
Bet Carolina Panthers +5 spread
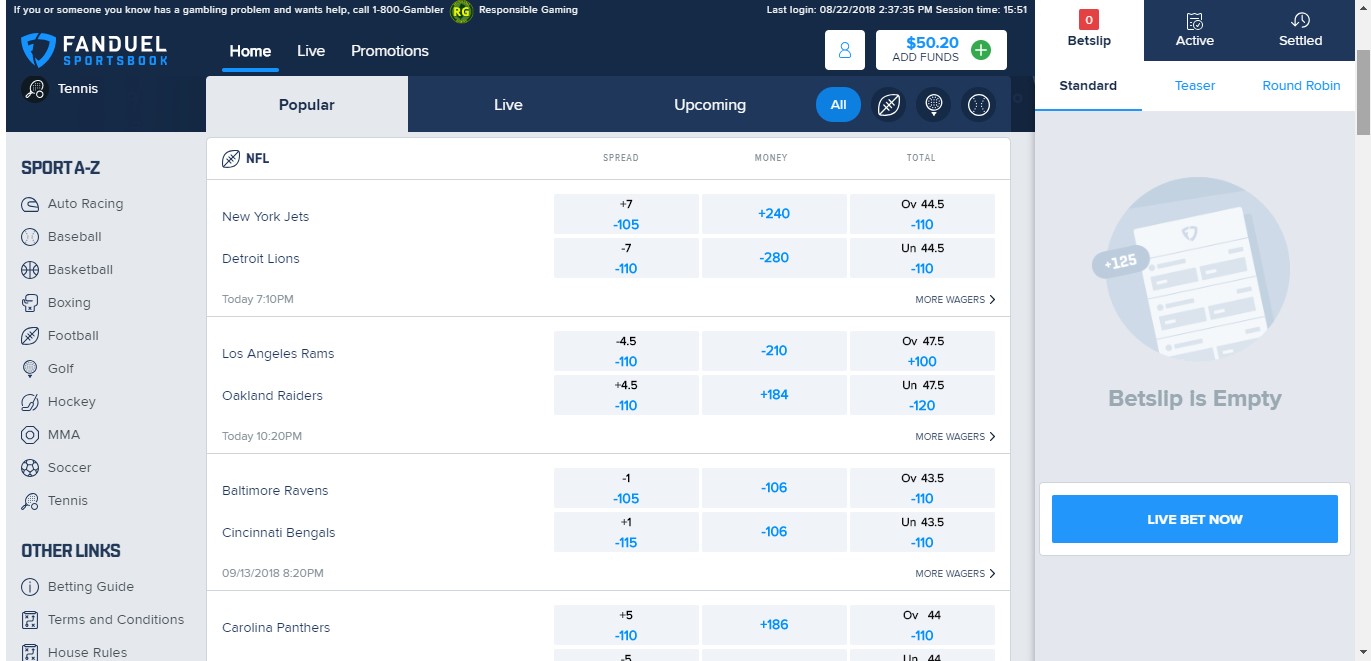pos(626,625)
